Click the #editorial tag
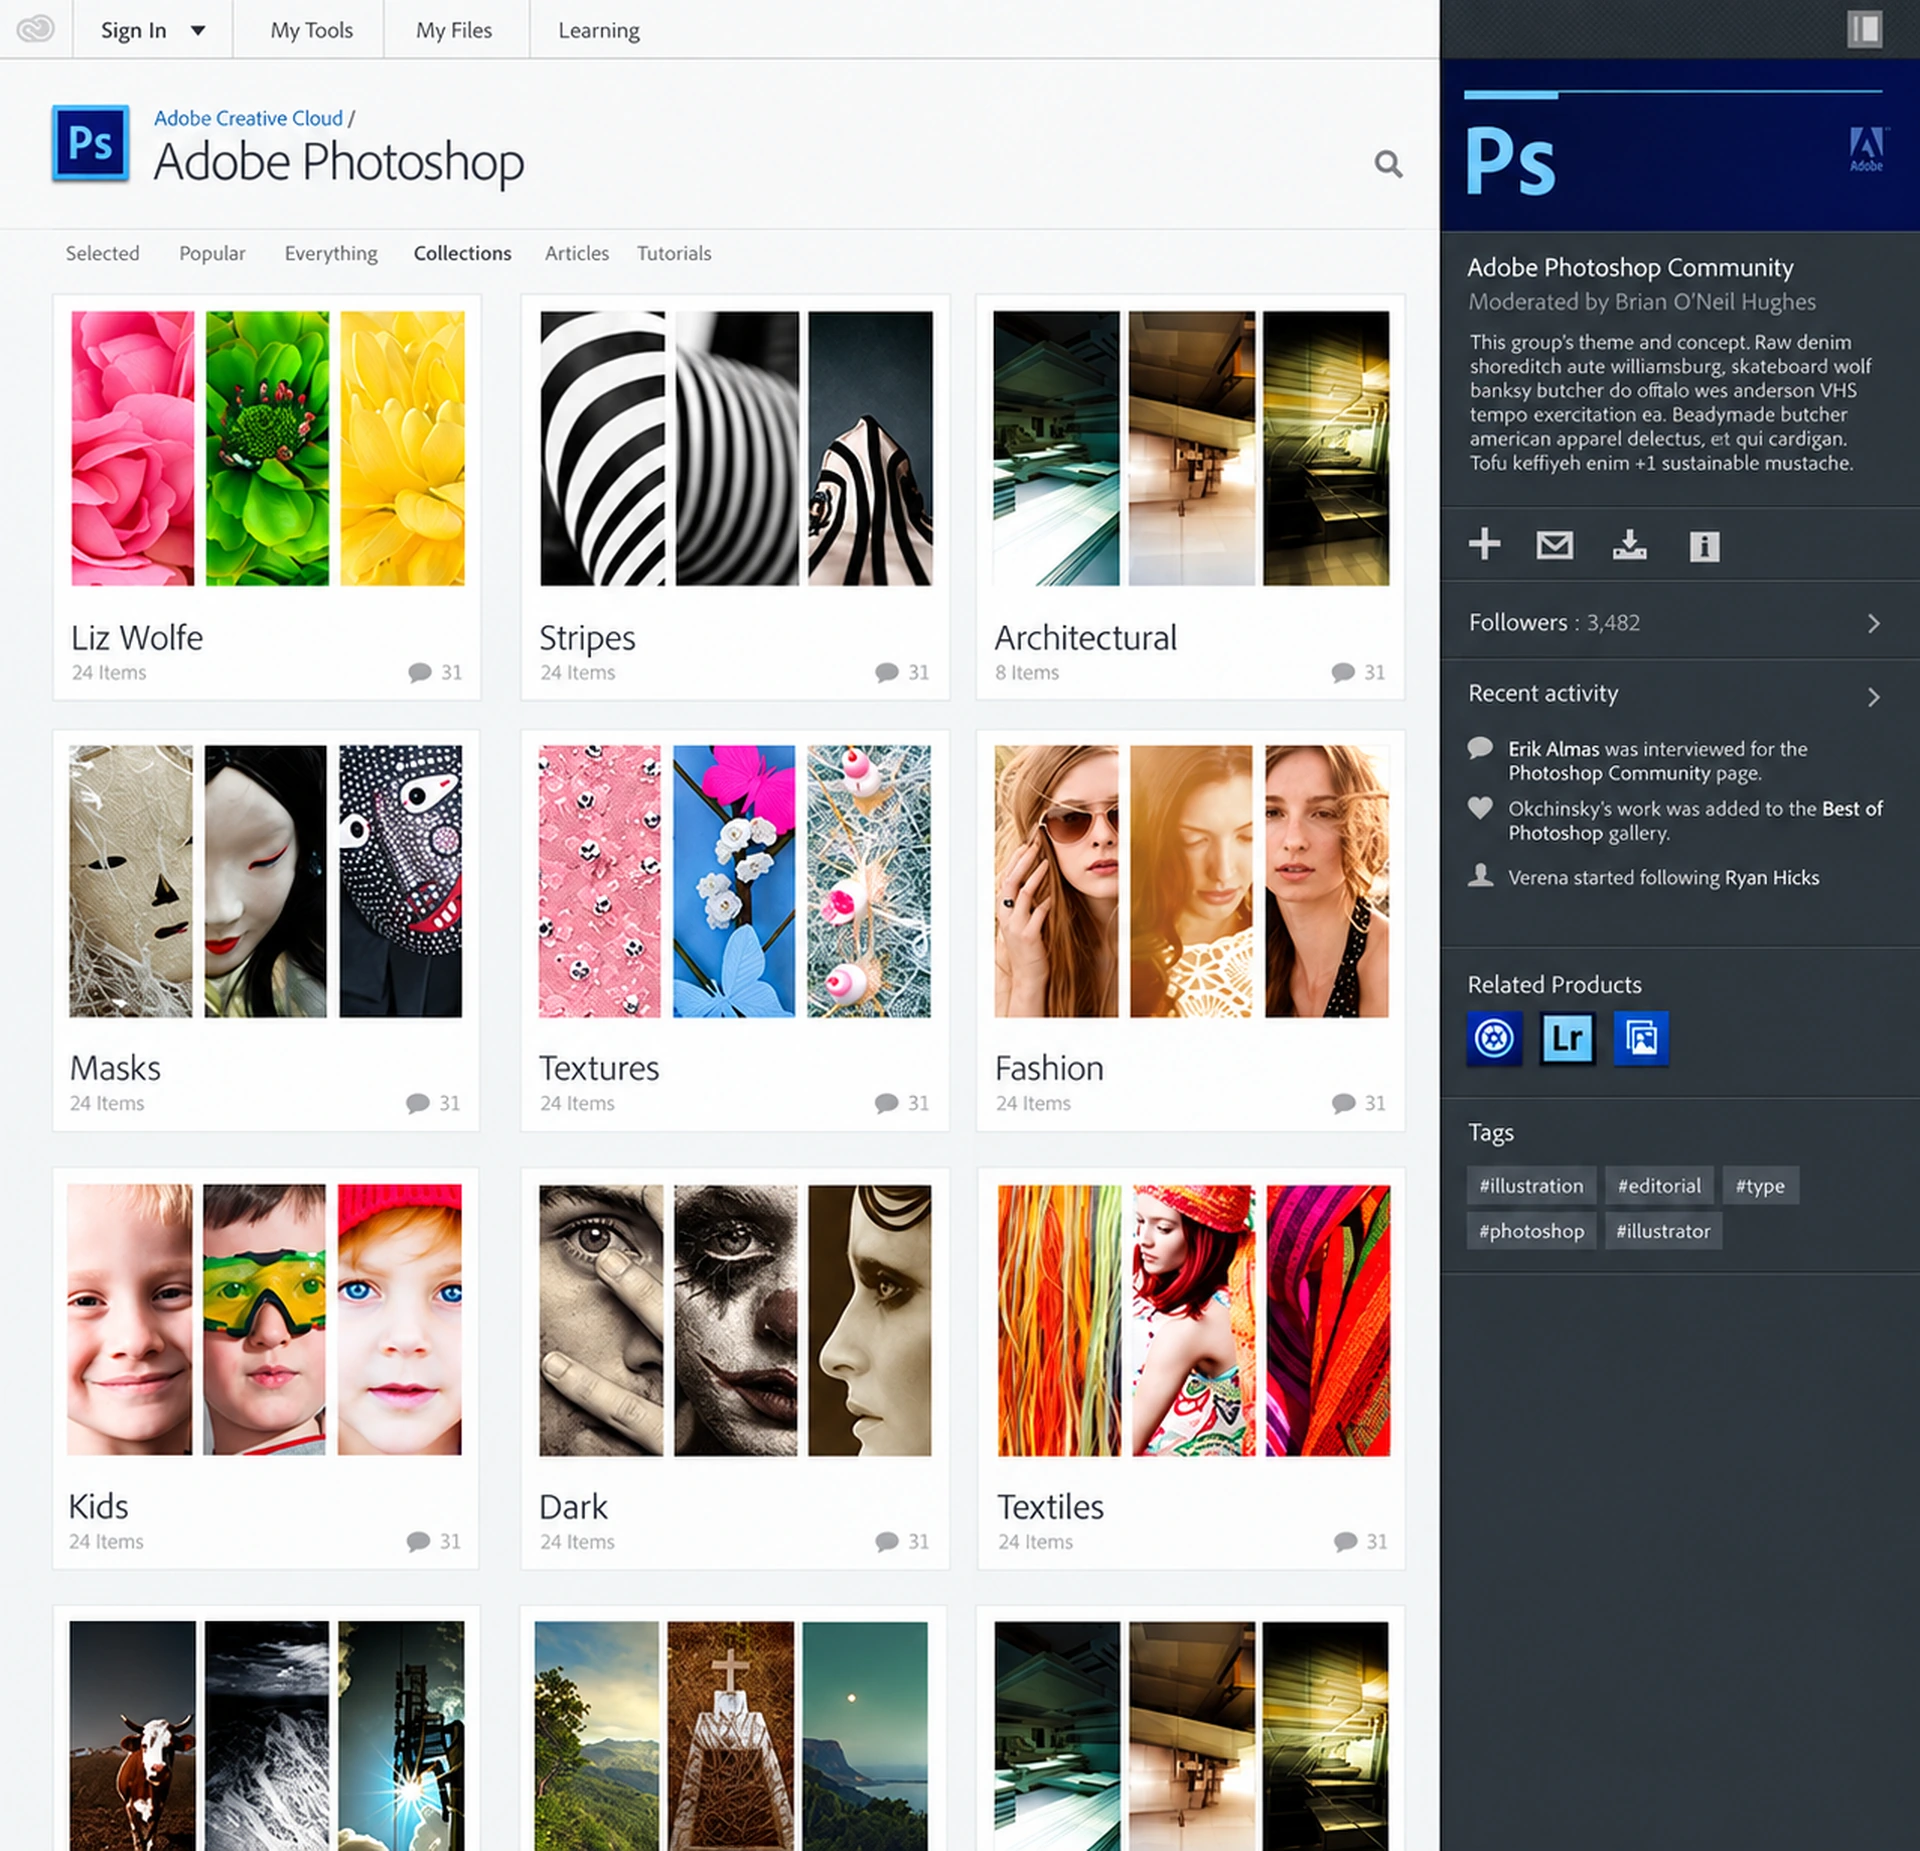 [1659, 1185]
